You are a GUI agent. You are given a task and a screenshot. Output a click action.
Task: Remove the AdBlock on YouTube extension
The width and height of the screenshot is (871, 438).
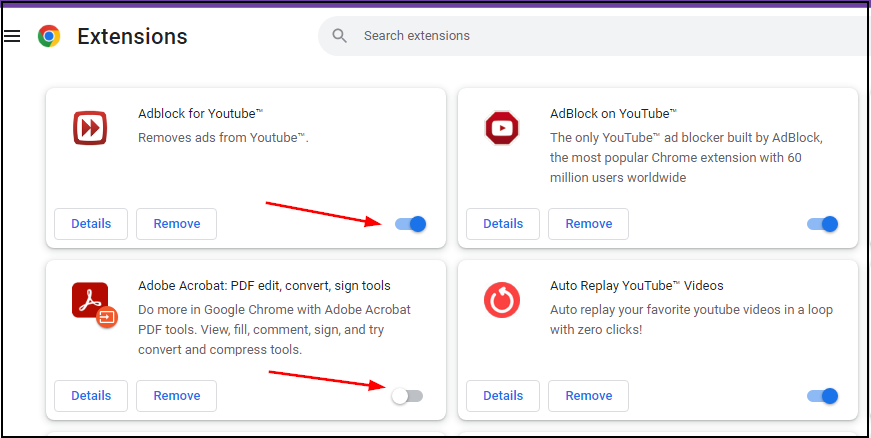point(588,224)
